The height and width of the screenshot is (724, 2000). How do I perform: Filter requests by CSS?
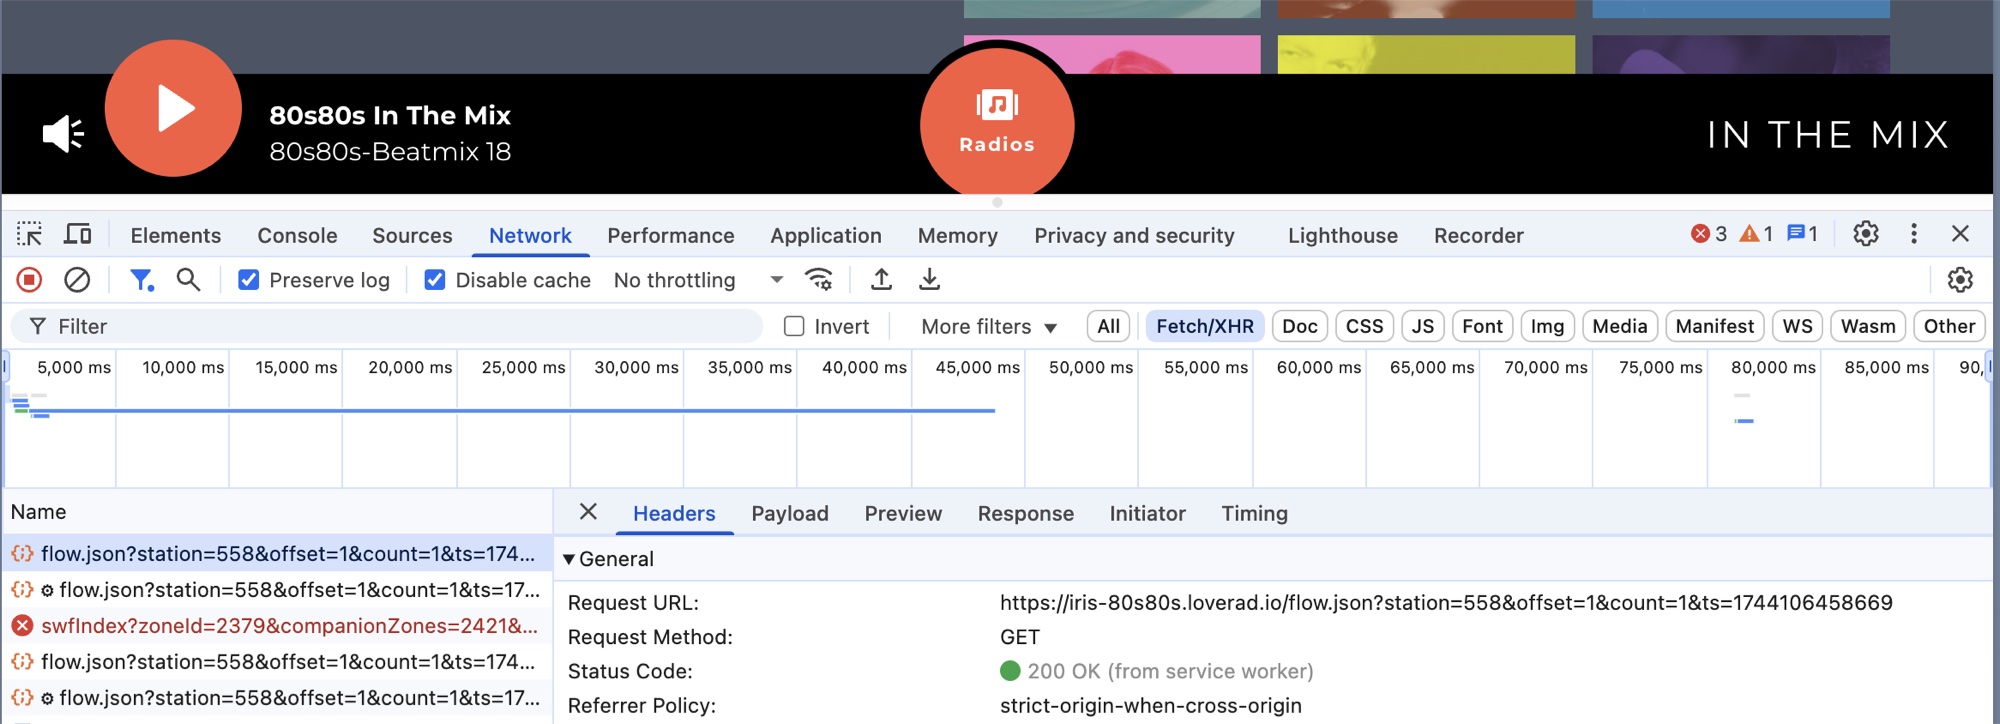(1364, 326)
